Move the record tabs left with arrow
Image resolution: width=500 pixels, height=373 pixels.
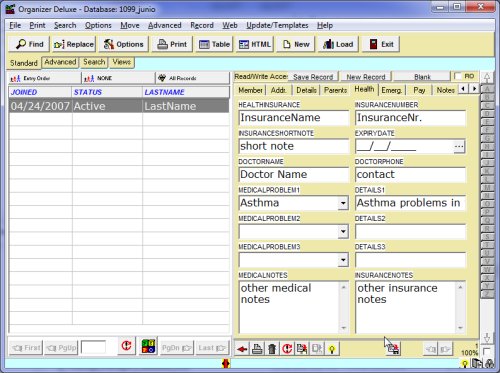(463, 89)
